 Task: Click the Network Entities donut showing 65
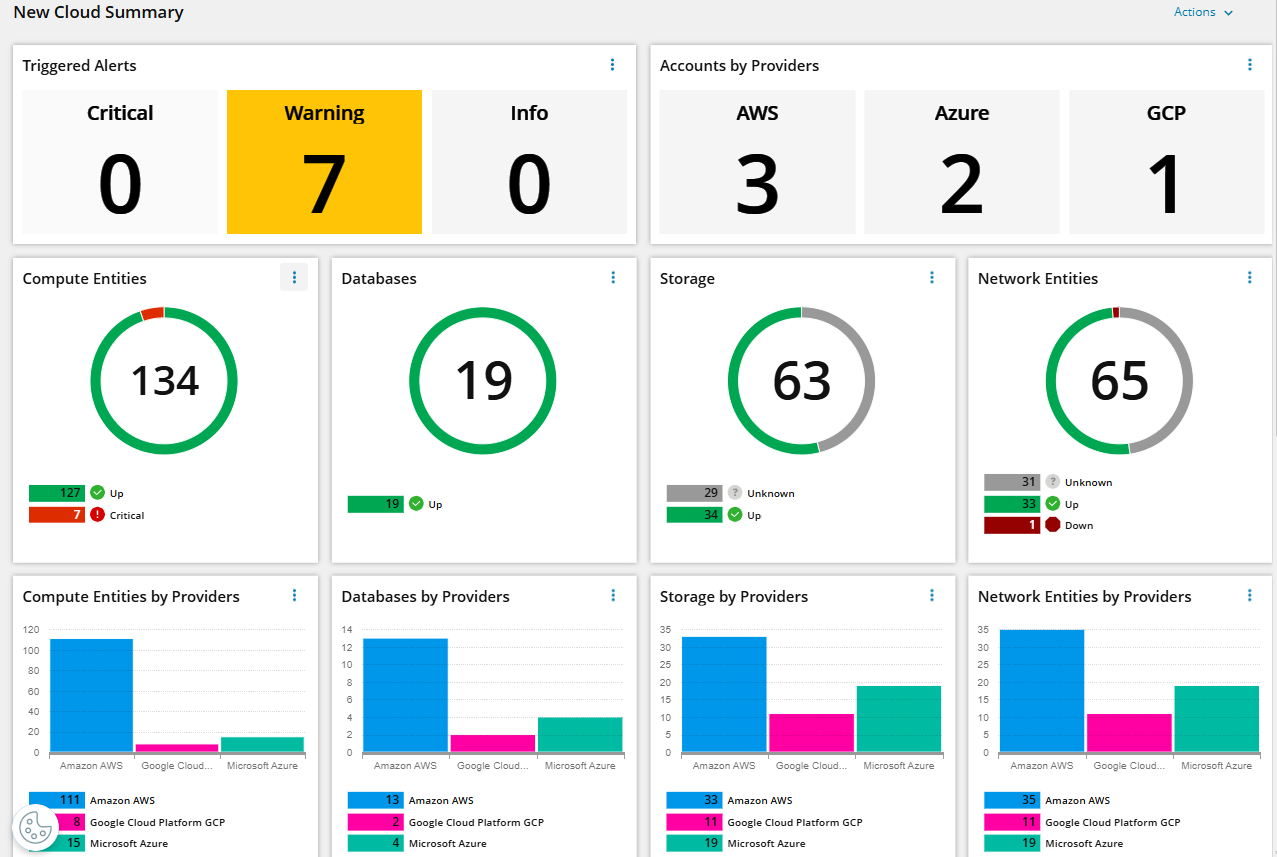point(1120,380)
